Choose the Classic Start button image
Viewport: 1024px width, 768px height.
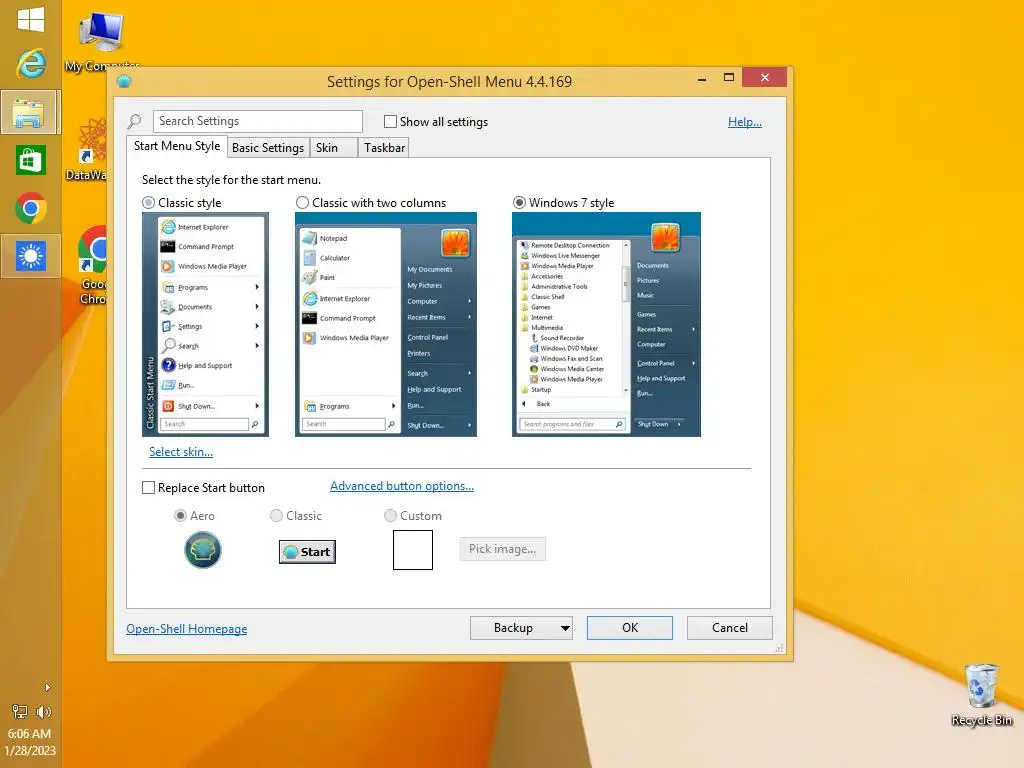[x=307, y=552]
